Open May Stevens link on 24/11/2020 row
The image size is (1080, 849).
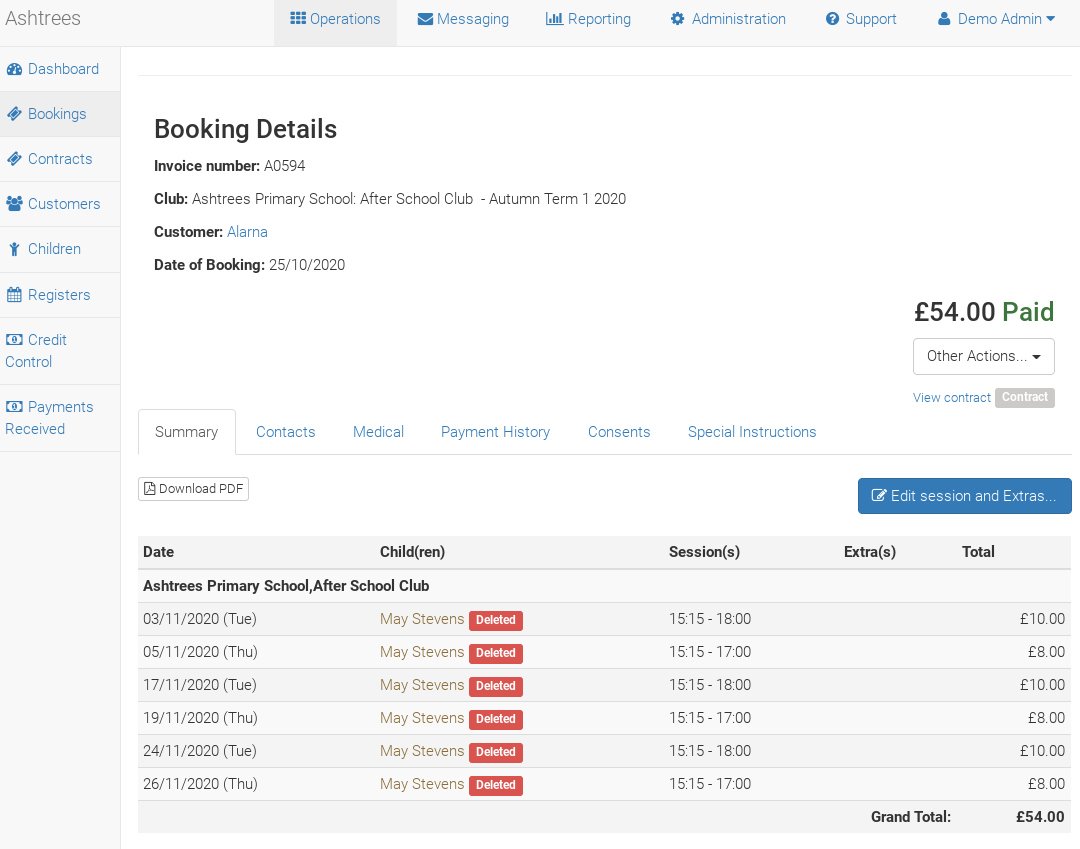(422, 751)
